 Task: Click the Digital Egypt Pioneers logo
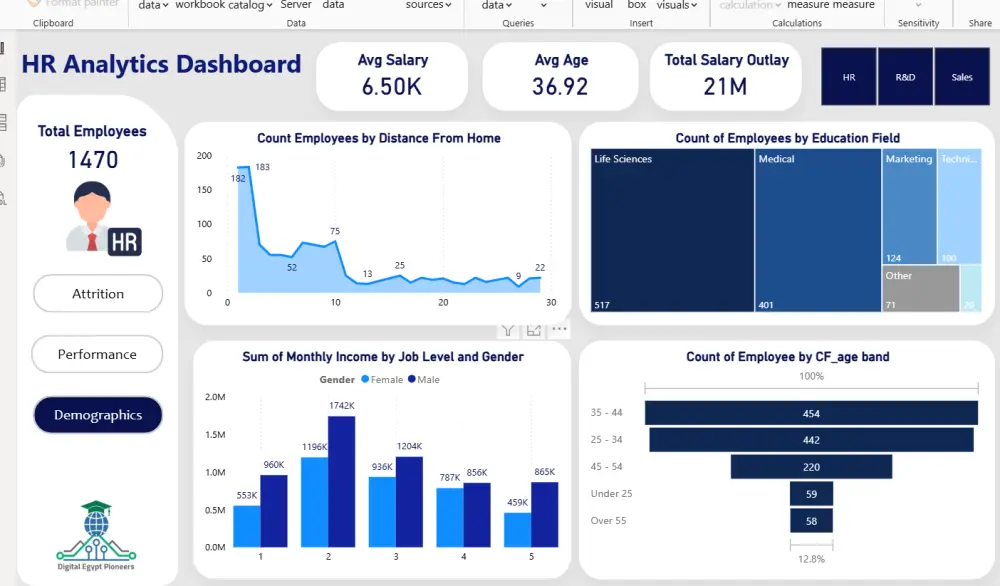point(96,535)
